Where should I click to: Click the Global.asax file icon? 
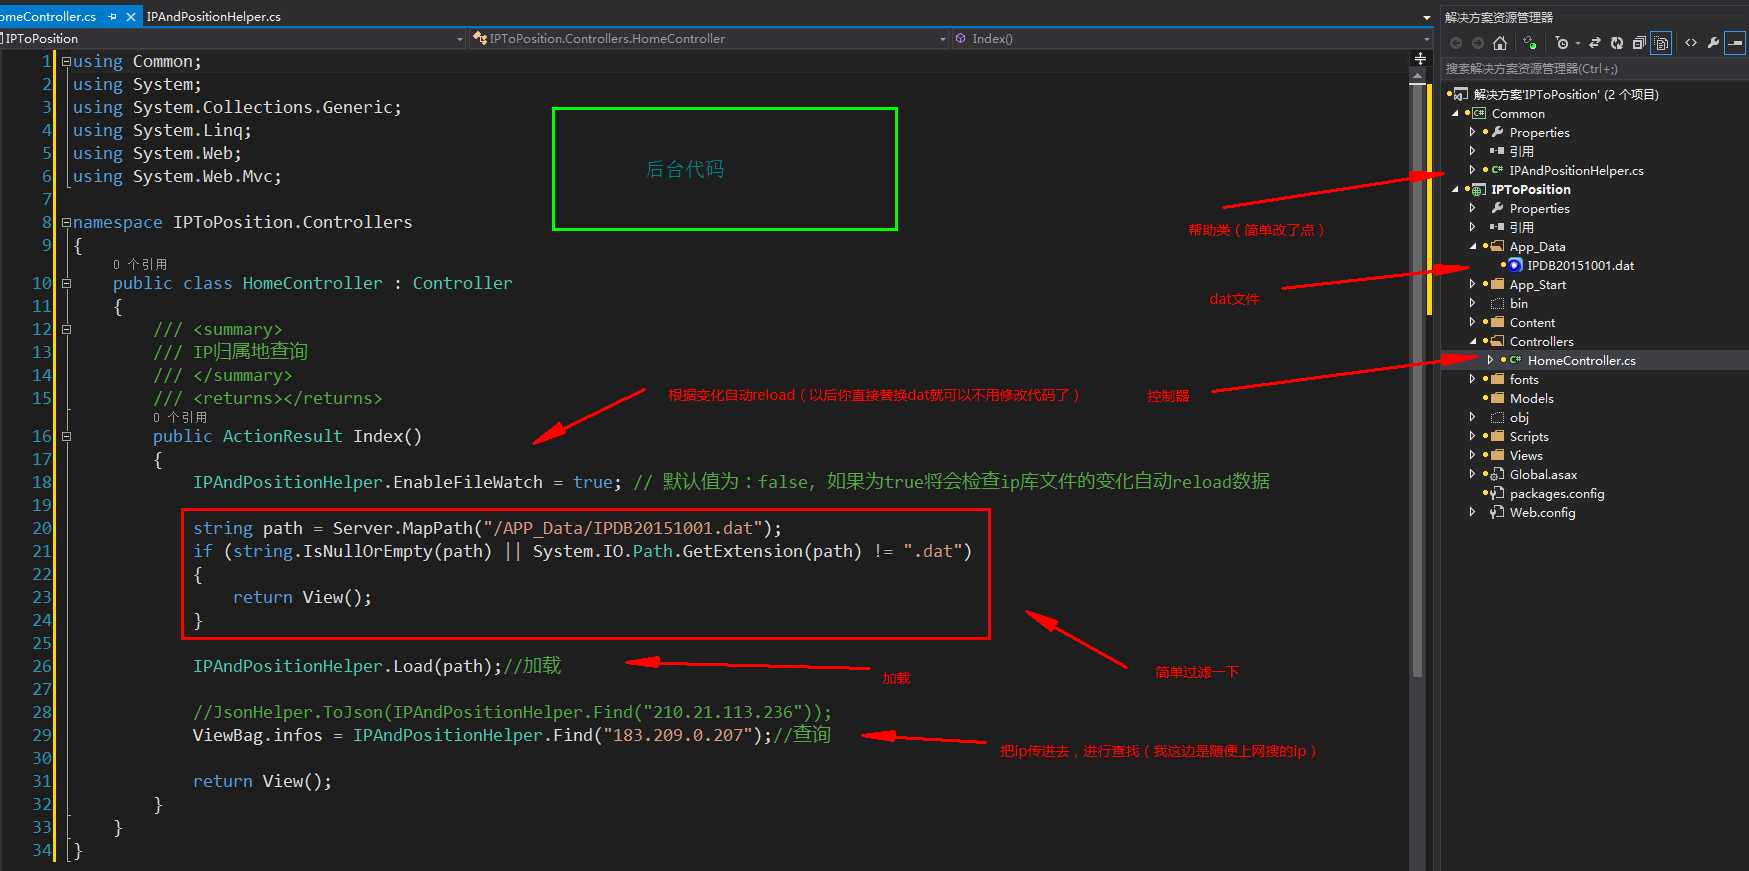(x=1497, y=474)
